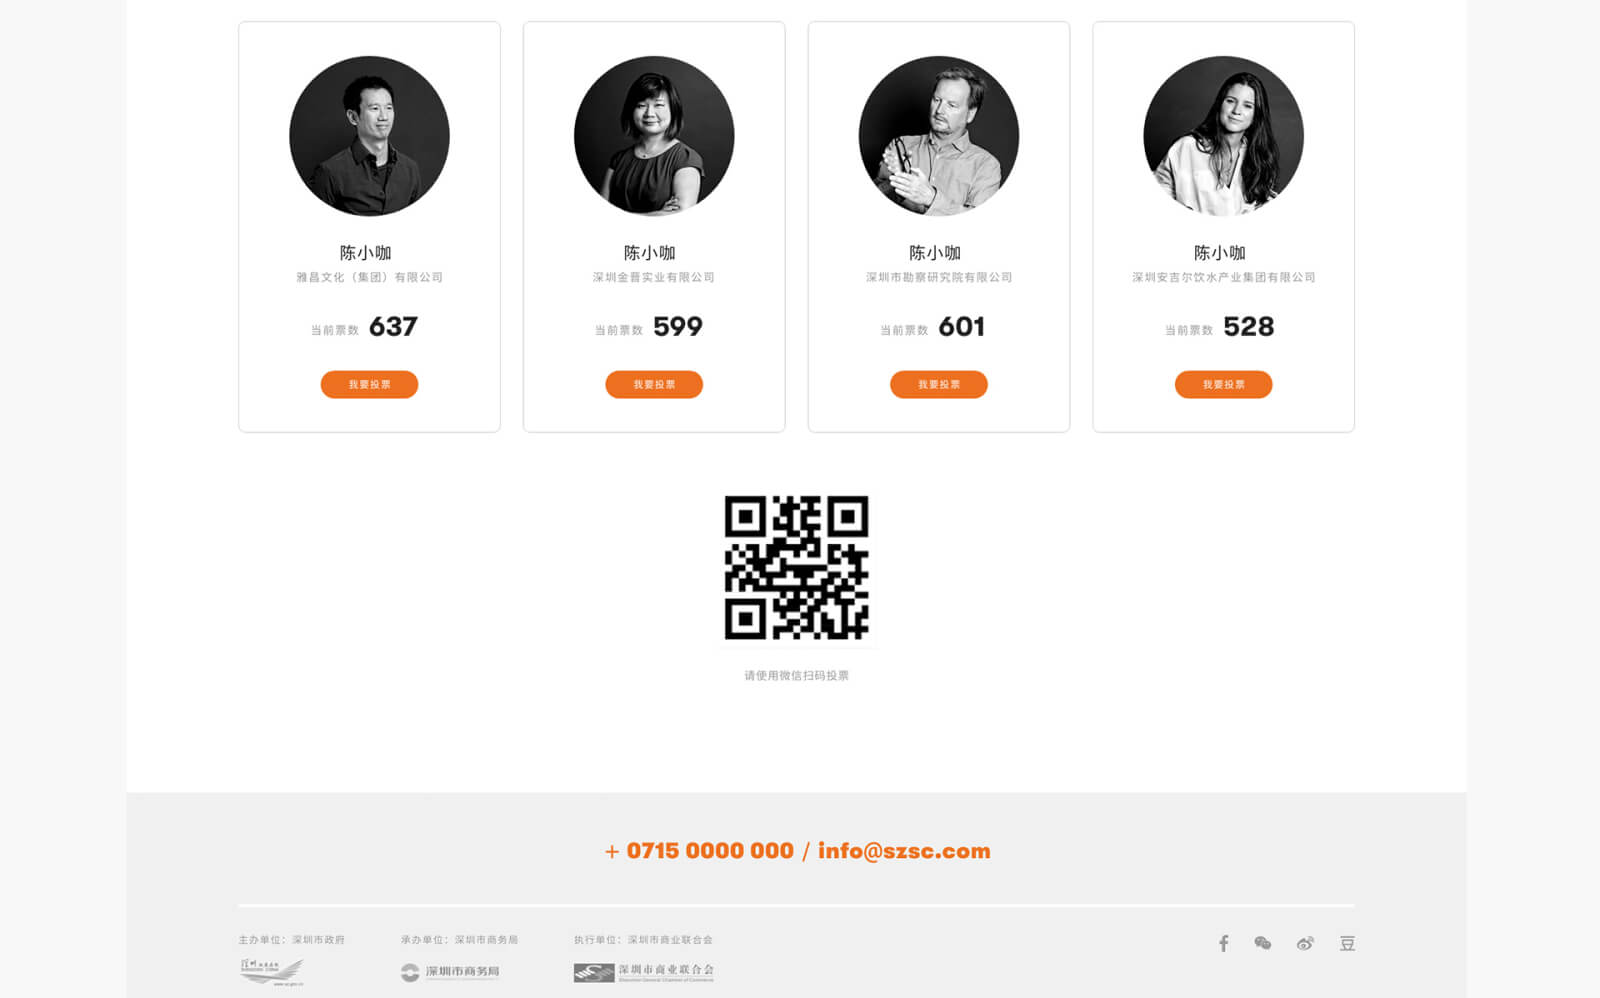Select portrait of 深圳市勘察研究院 candidate

(x=939, y=136)
